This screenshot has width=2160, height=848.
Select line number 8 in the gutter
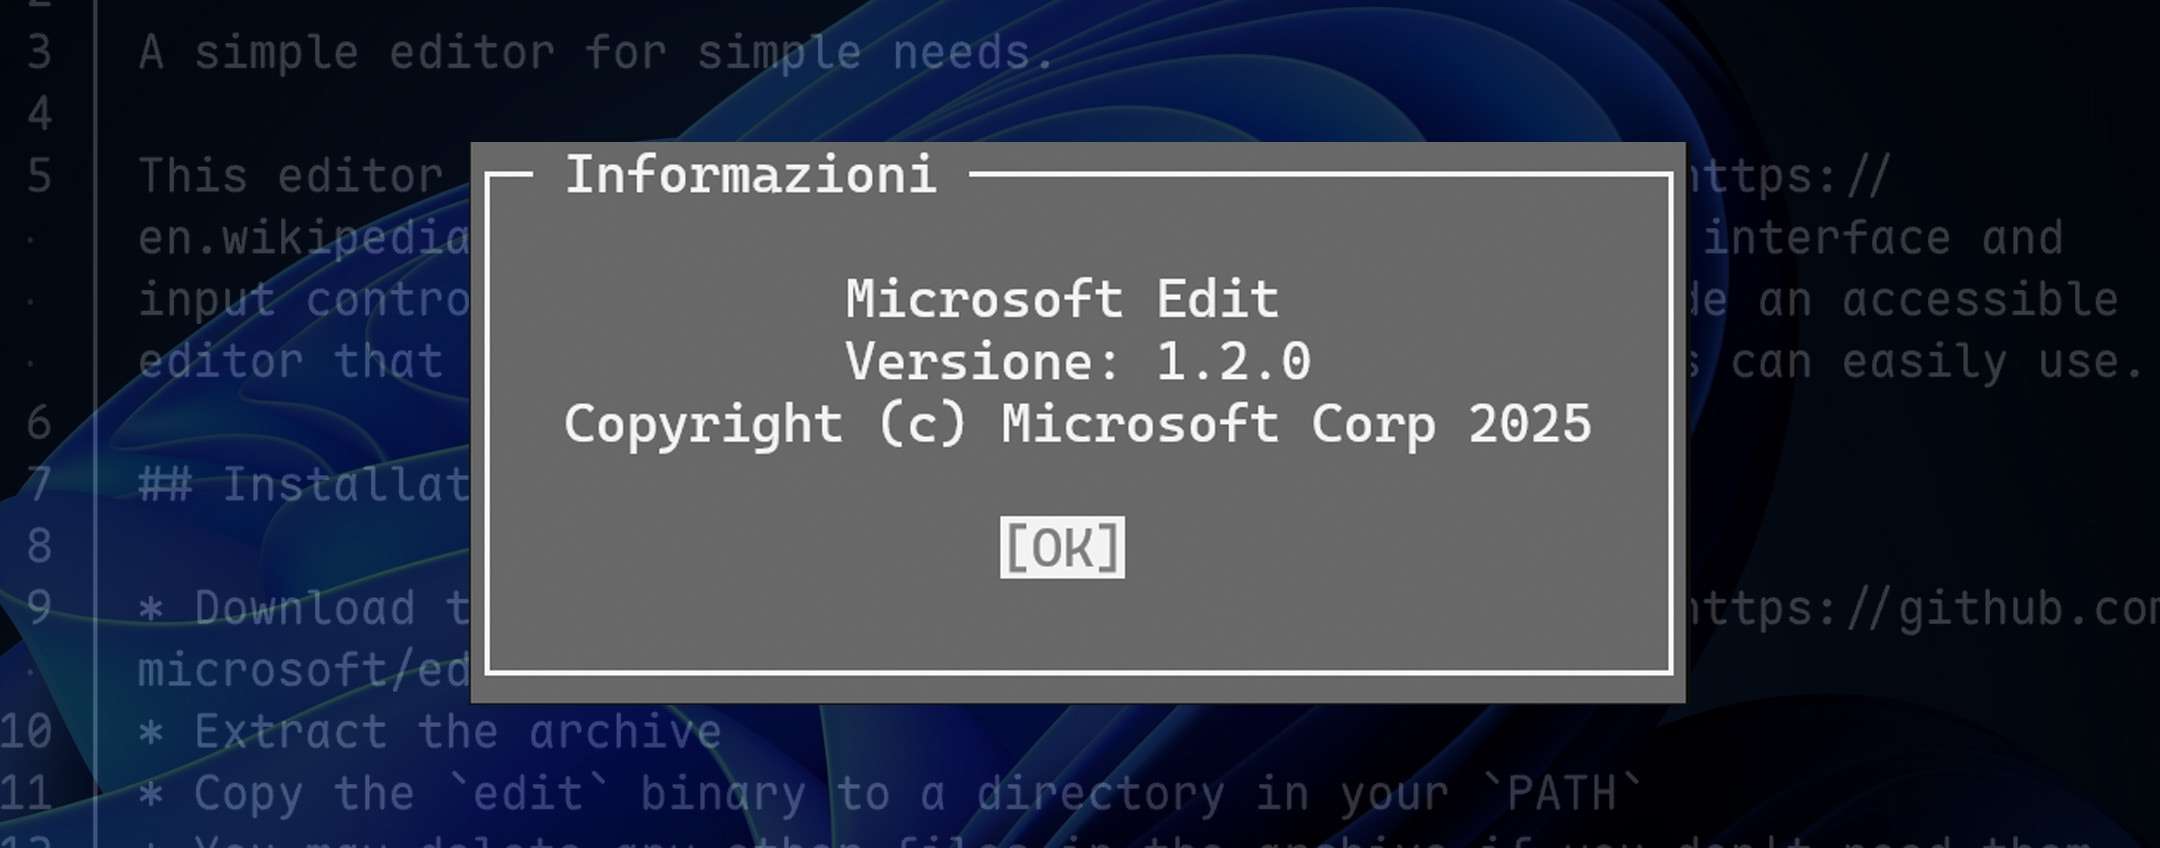pyautogui.click(x=39, y=547)
